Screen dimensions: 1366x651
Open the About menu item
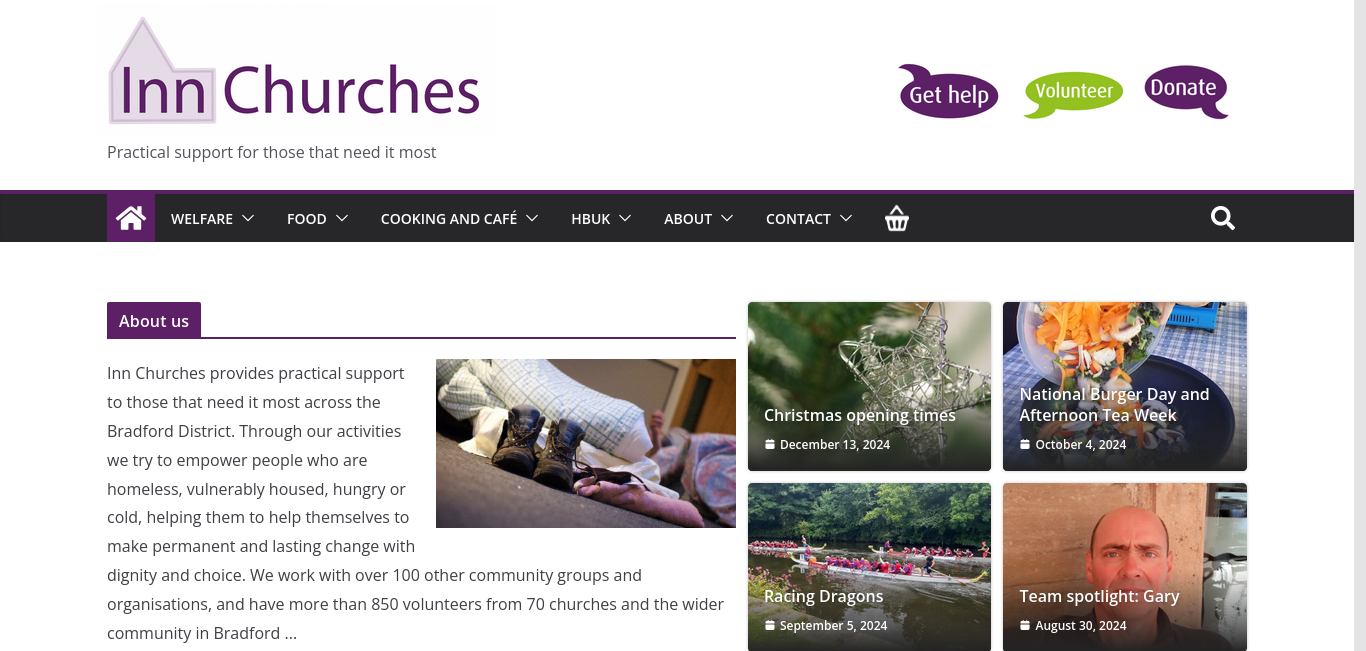[x=688, y=219]
